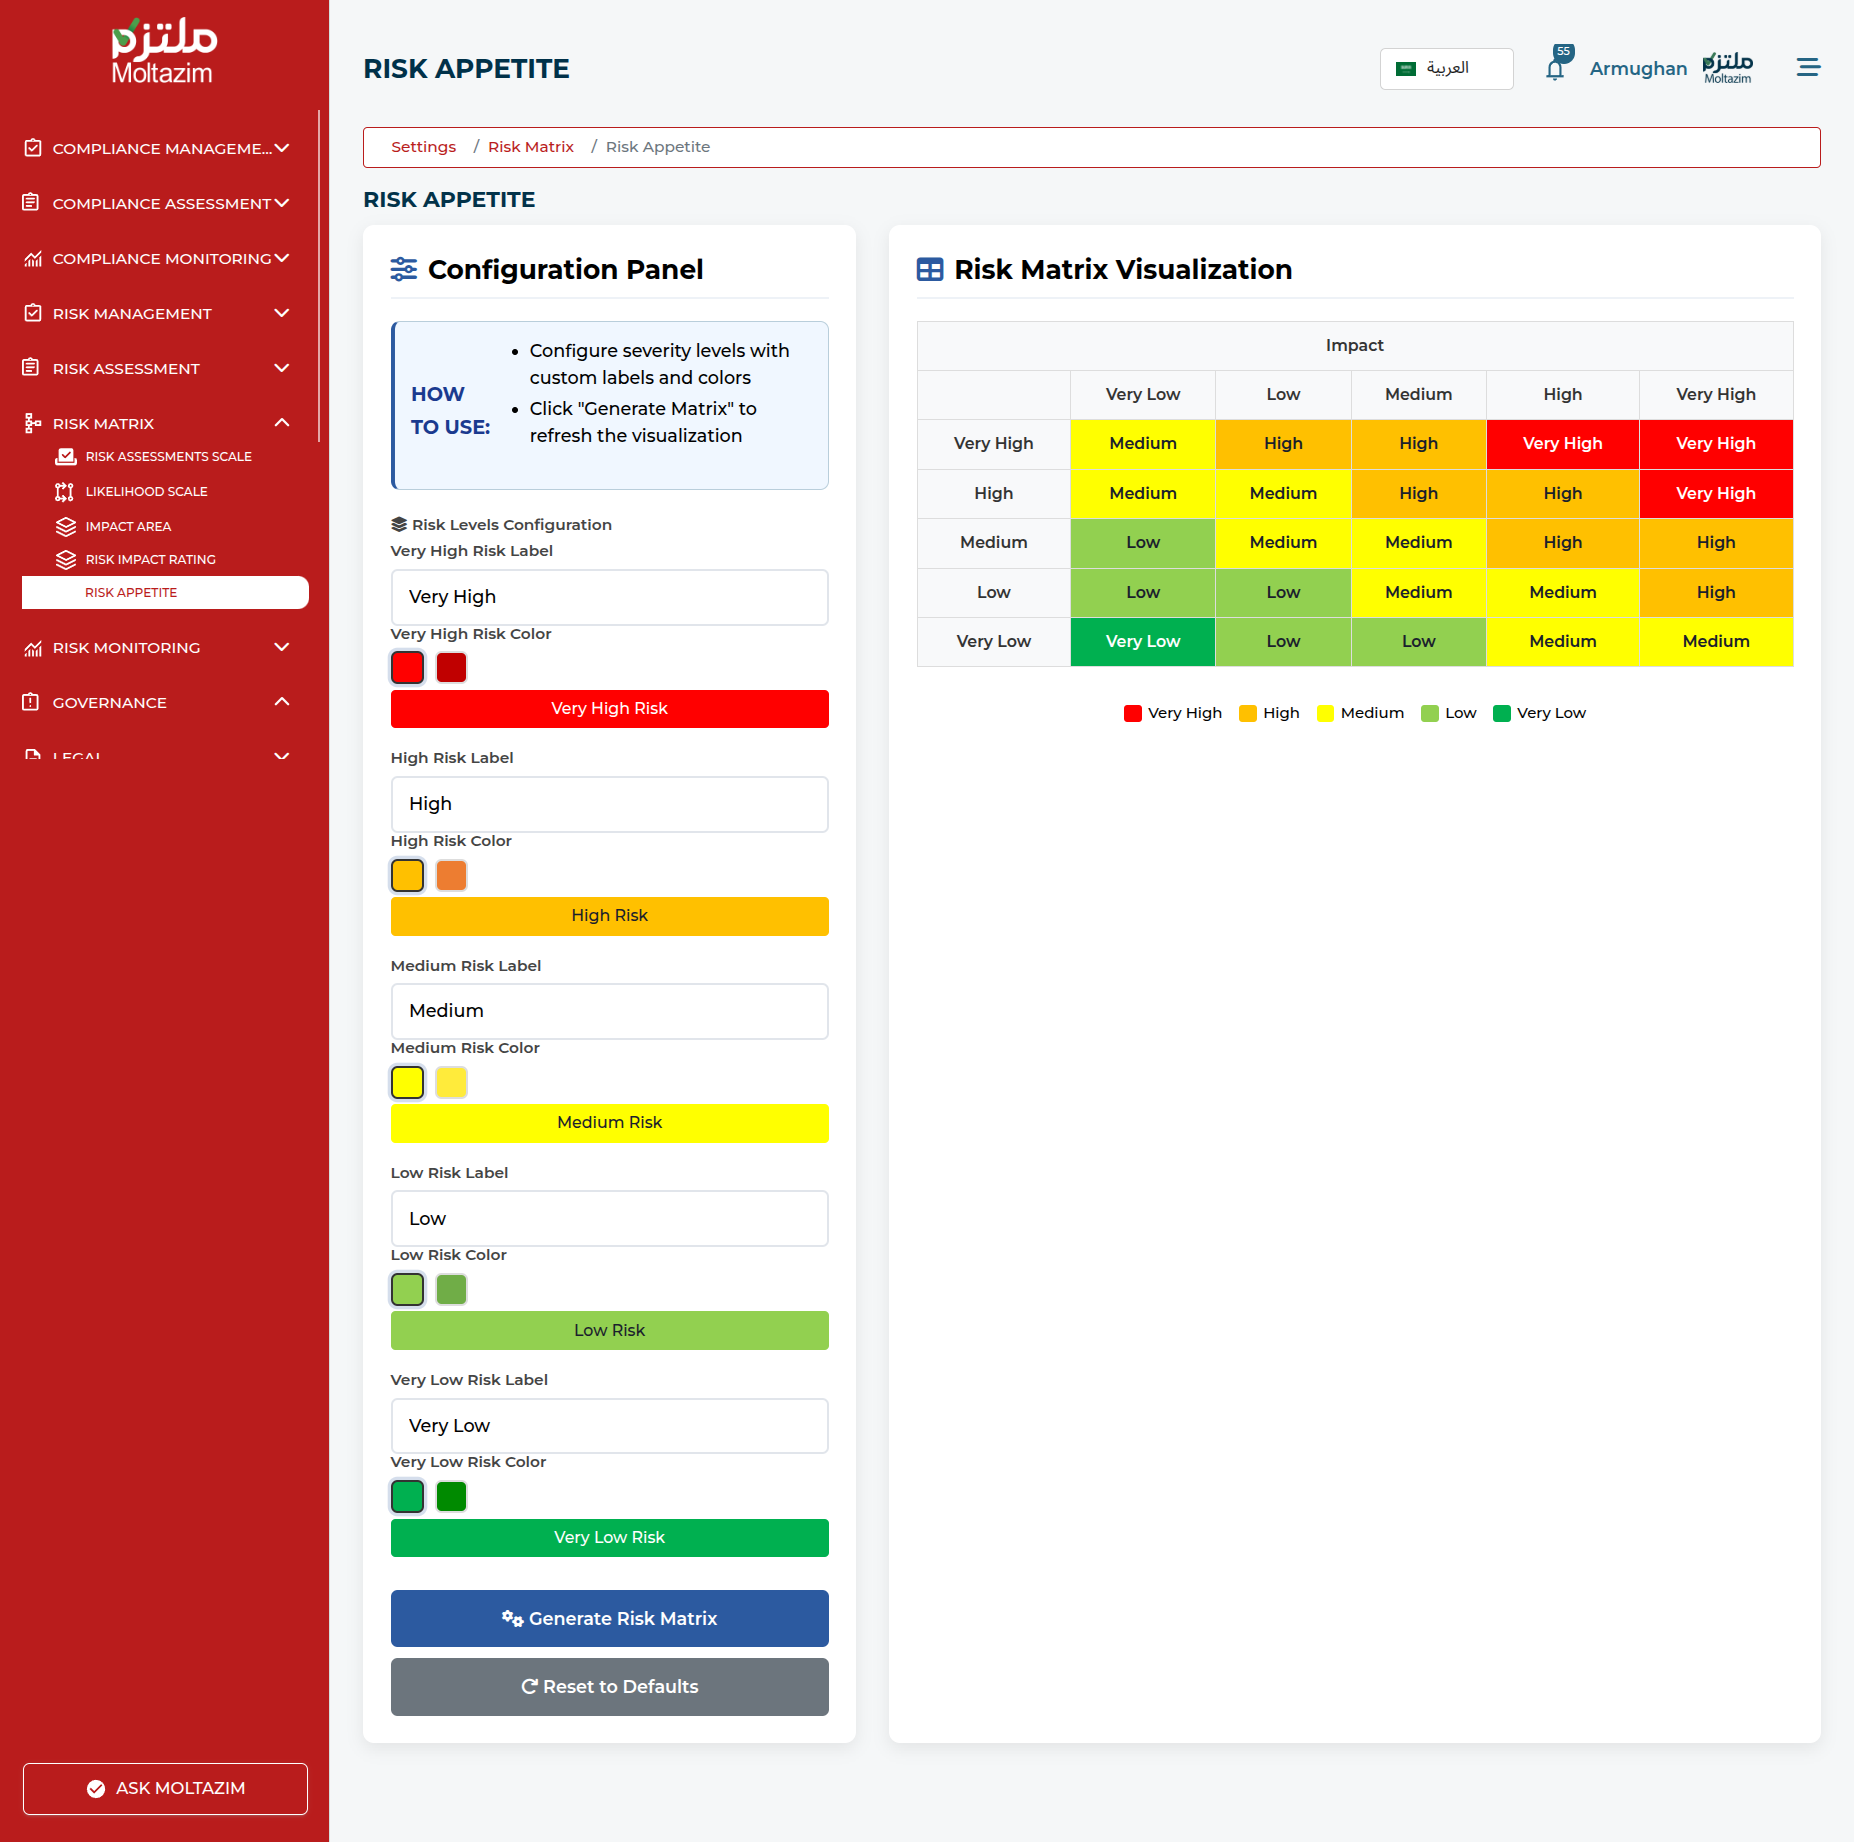The height and width of the screenshot is (1842, 1854).
Task: Click Reset to Defaults button
Action: (x=609, y=1687)
